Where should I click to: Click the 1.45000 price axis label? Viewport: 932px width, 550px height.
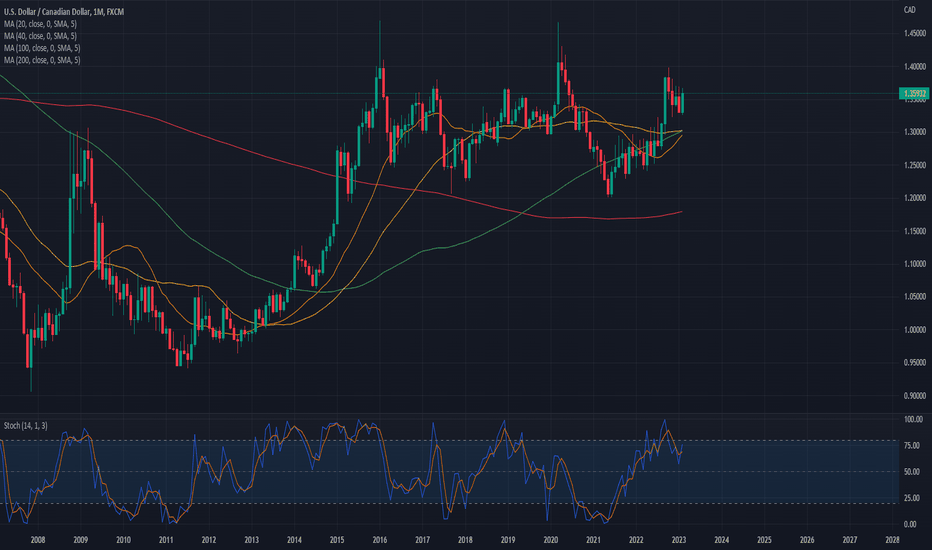(x=915, y=34)
